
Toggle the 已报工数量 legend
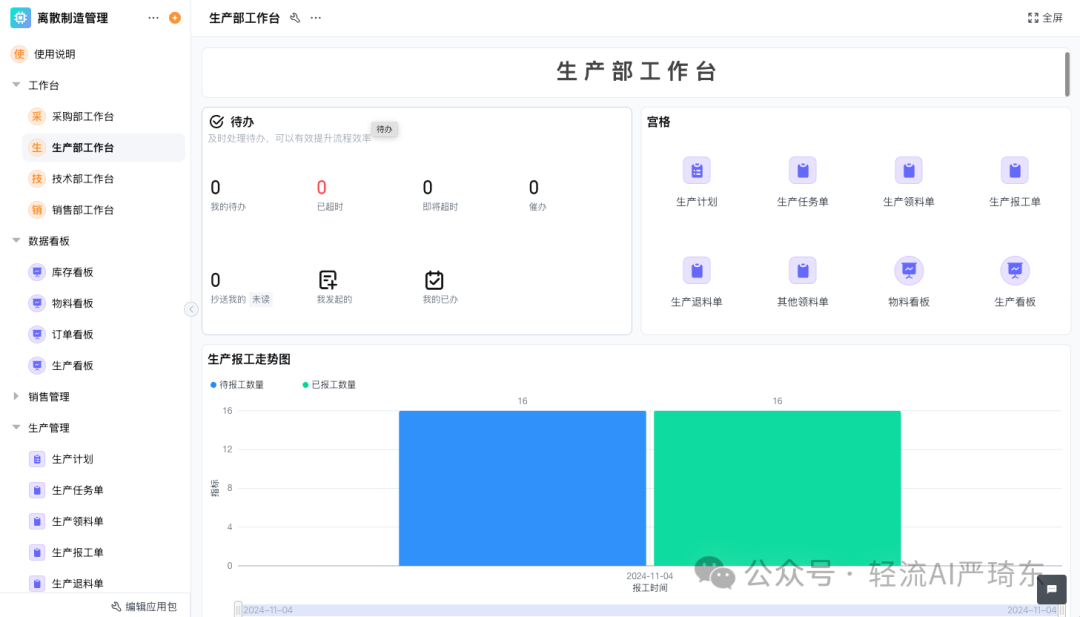(328, 384)
